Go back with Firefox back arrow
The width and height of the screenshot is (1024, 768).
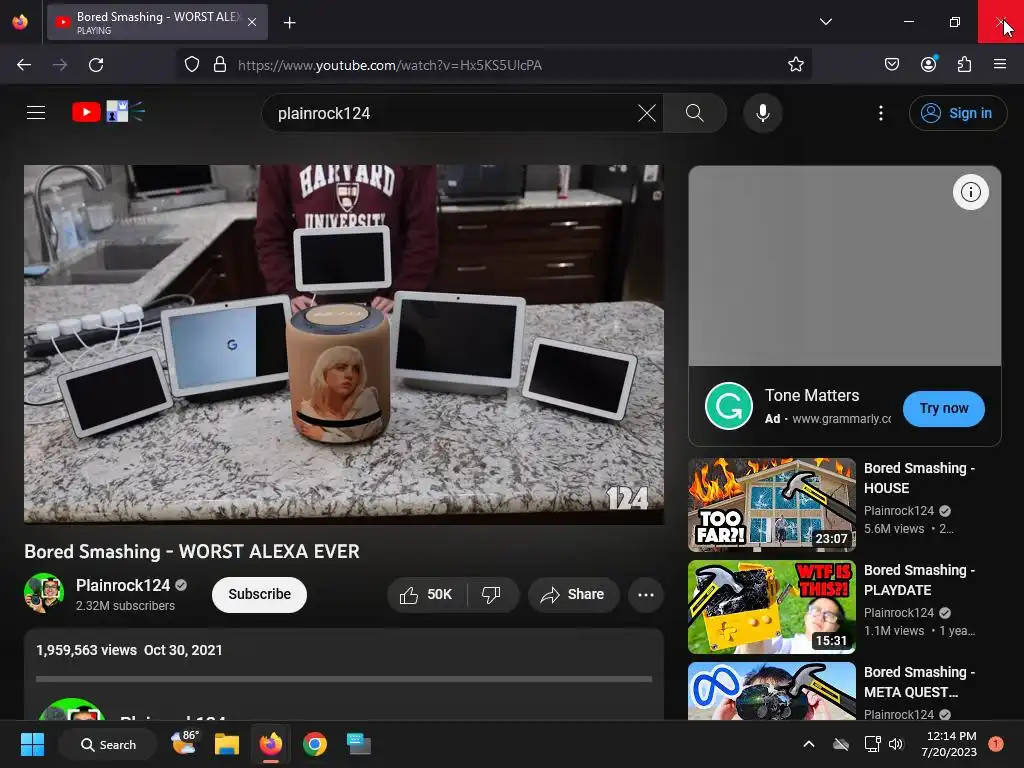(24, 65)
